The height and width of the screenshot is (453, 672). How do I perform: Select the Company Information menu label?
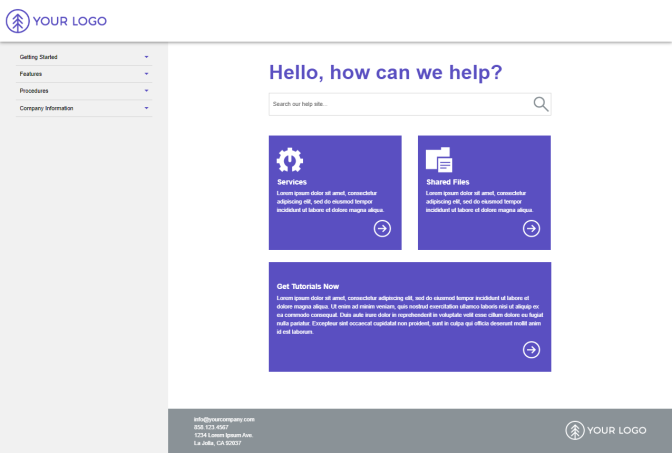coord(46,108)
